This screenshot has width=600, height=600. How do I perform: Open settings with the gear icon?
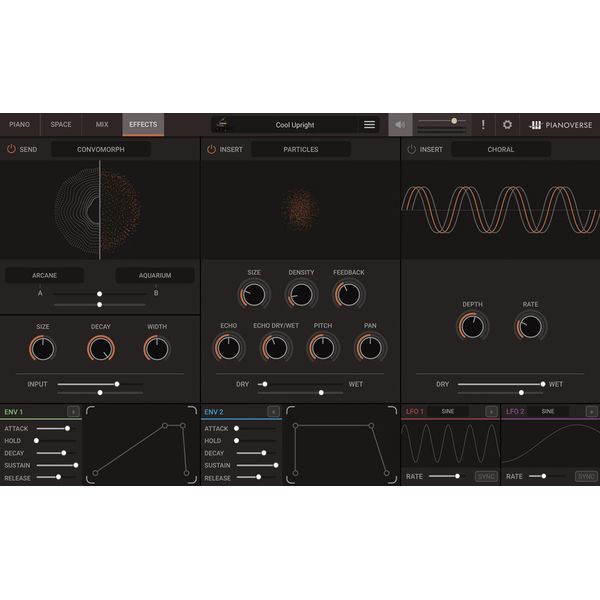(507, 125)
